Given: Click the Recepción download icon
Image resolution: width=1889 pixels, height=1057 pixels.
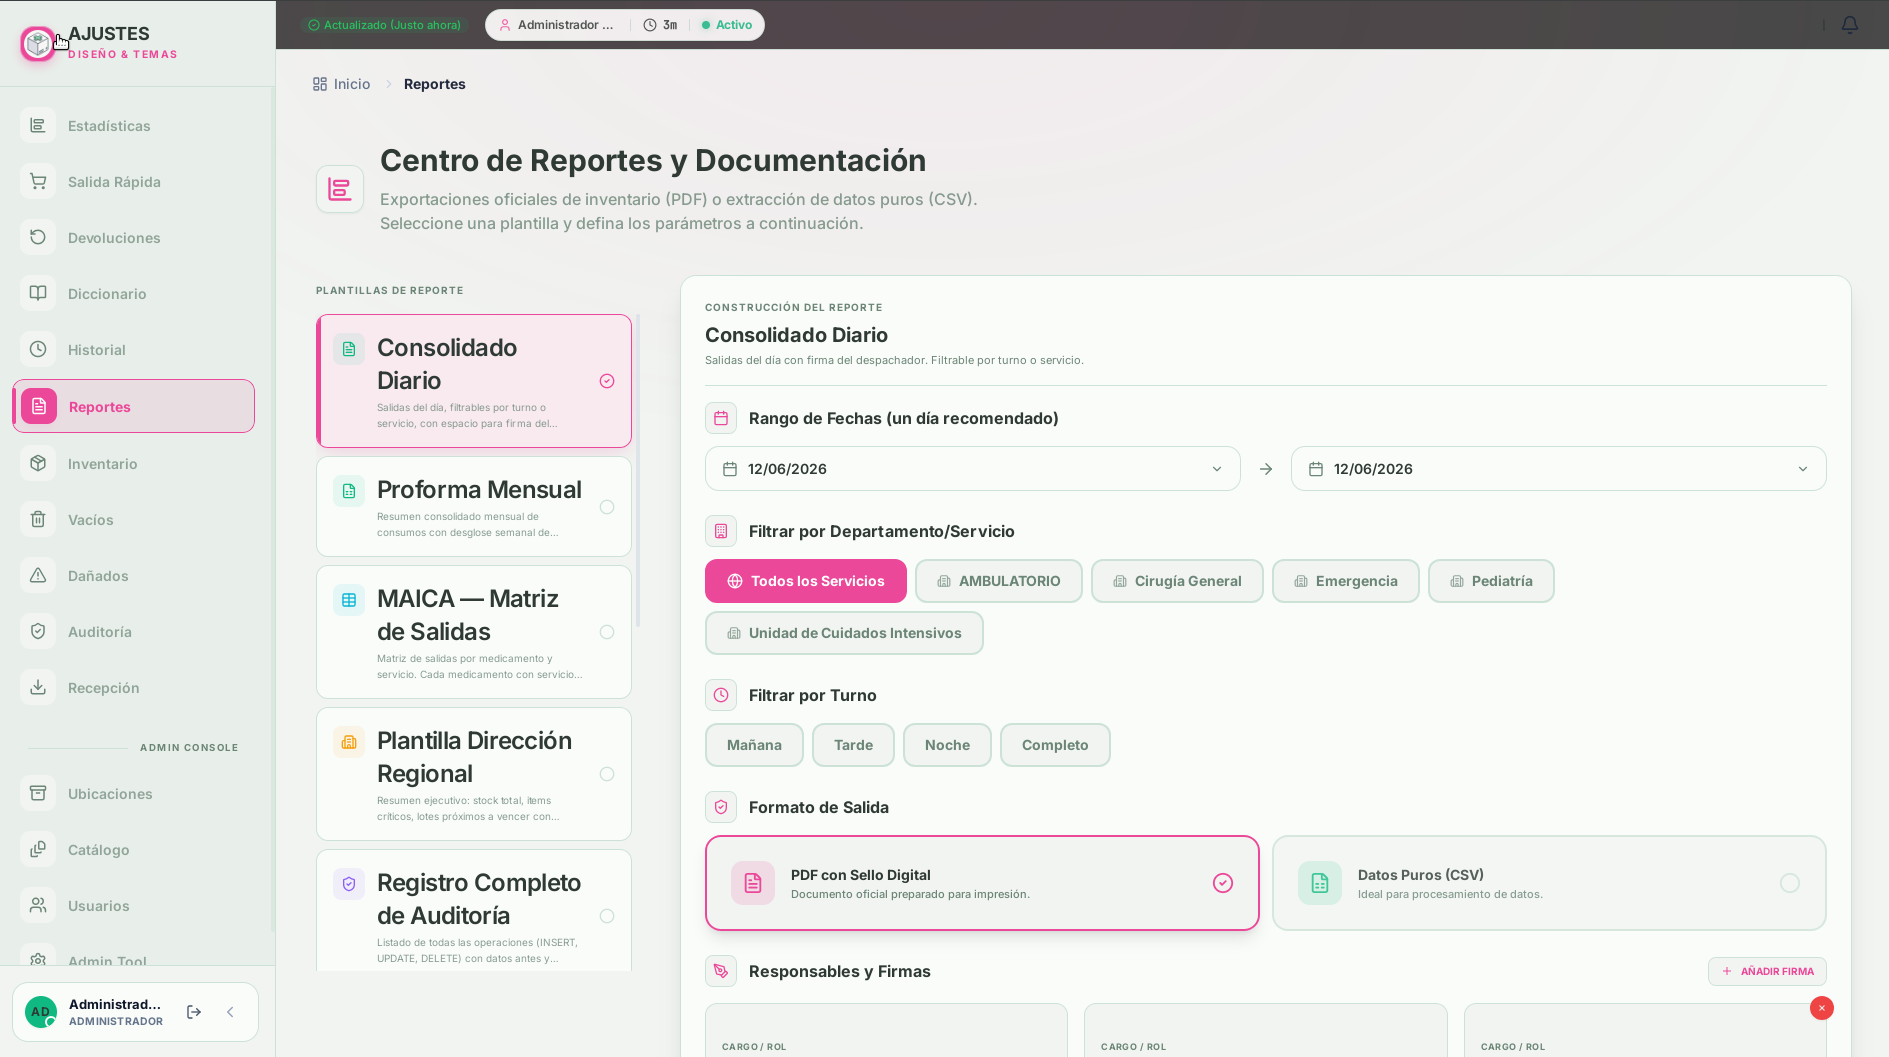Looking at the screenshot, I should point(38,687).
